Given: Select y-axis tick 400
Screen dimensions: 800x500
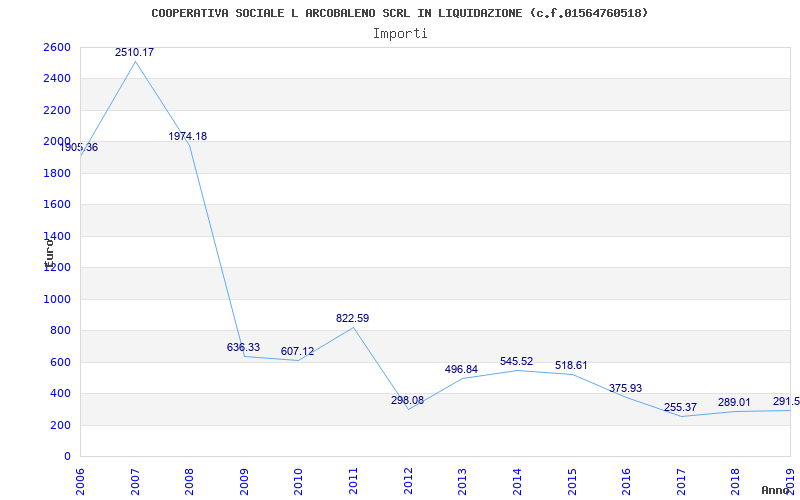Looking at the screenshot, I should (60, 394).
